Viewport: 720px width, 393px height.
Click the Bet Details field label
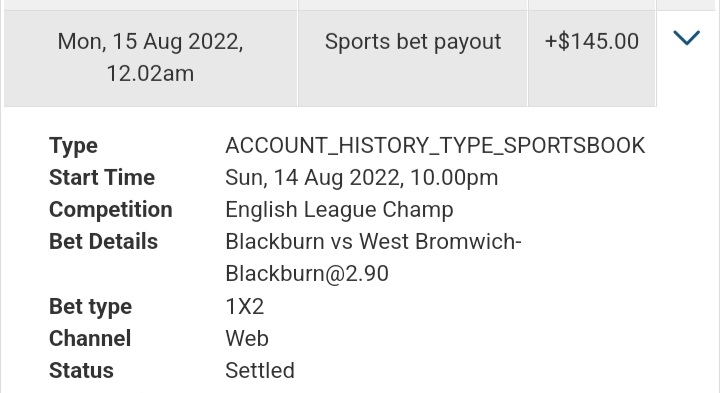pyautogui.click(x=103, y=241)
